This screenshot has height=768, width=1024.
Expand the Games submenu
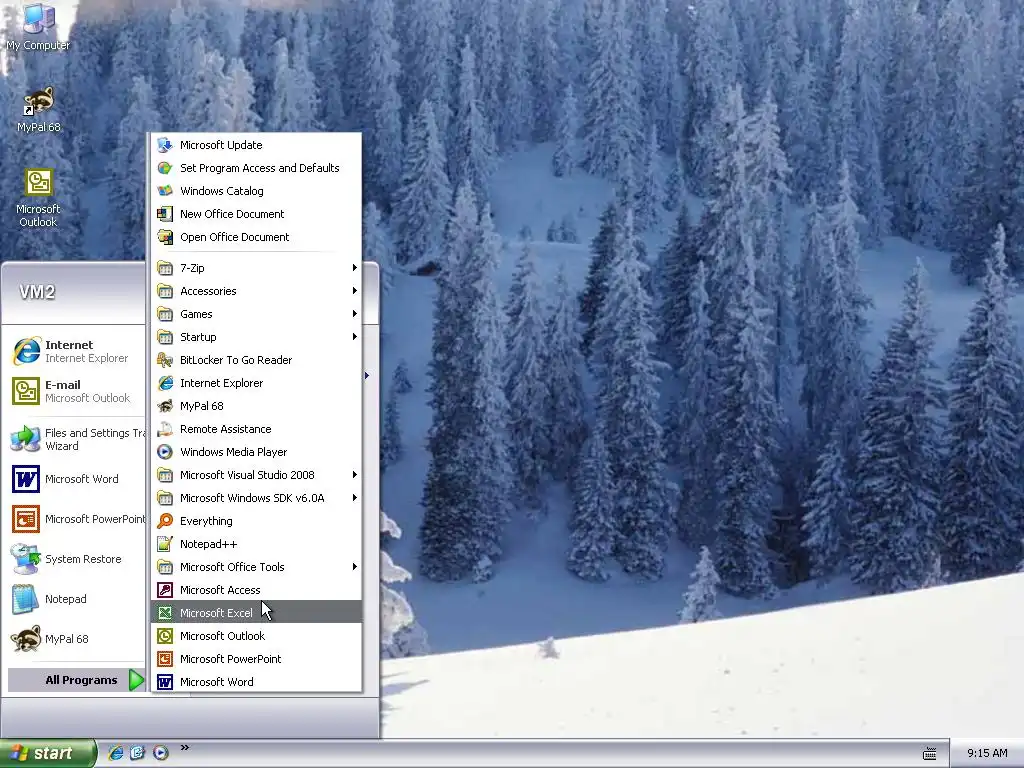point(256,313)
